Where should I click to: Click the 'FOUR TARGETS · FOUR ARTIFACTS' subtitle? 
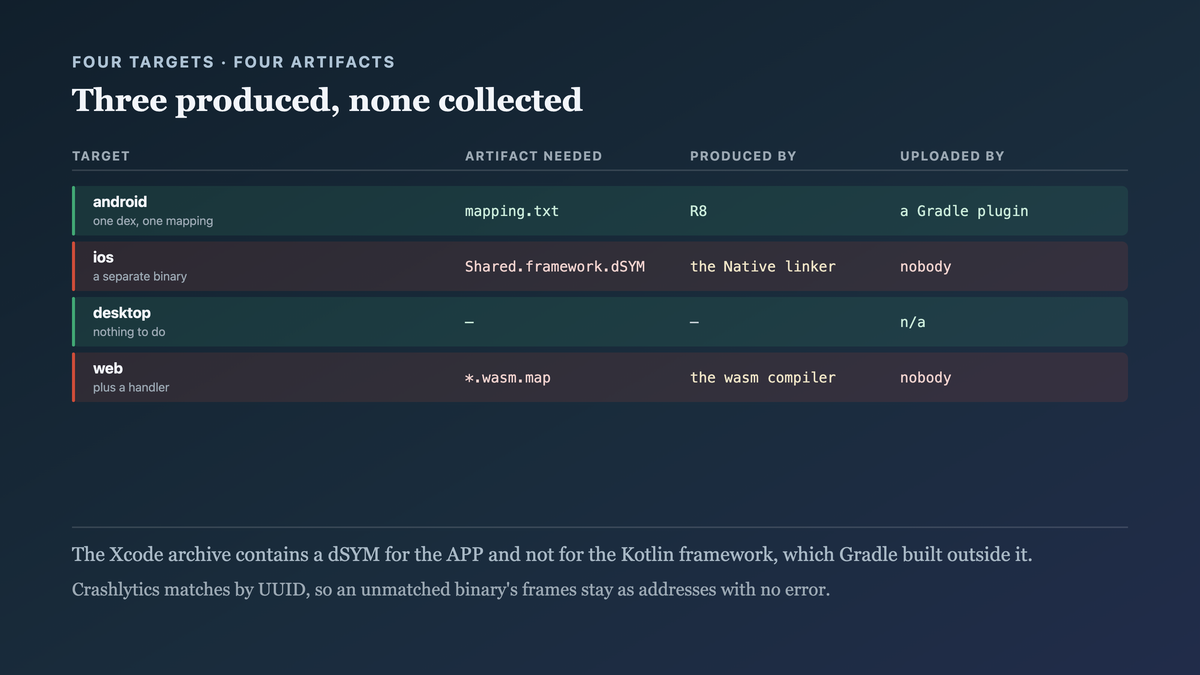pyautogui.click(x=233, y=62)
